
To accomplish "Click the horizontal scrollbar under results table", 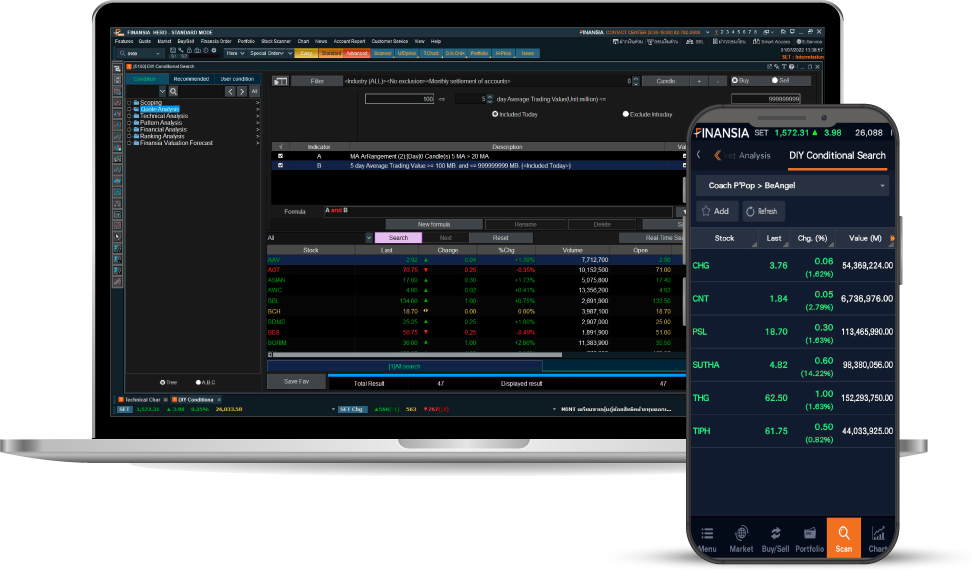I will pyautogui.click(x=417, y=355).
